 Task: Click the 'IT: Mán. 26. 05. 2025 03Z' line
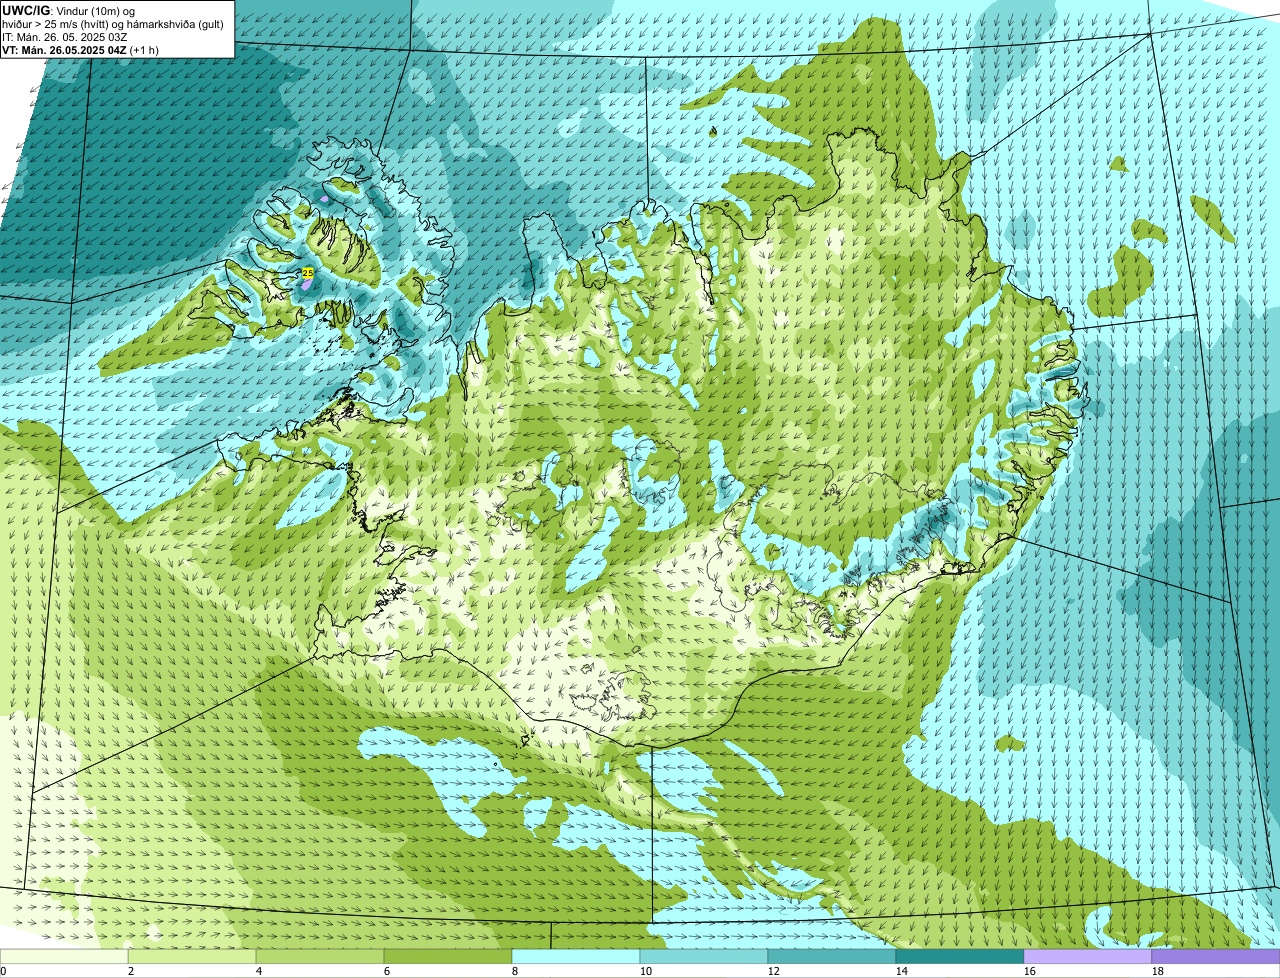[64, 37]
